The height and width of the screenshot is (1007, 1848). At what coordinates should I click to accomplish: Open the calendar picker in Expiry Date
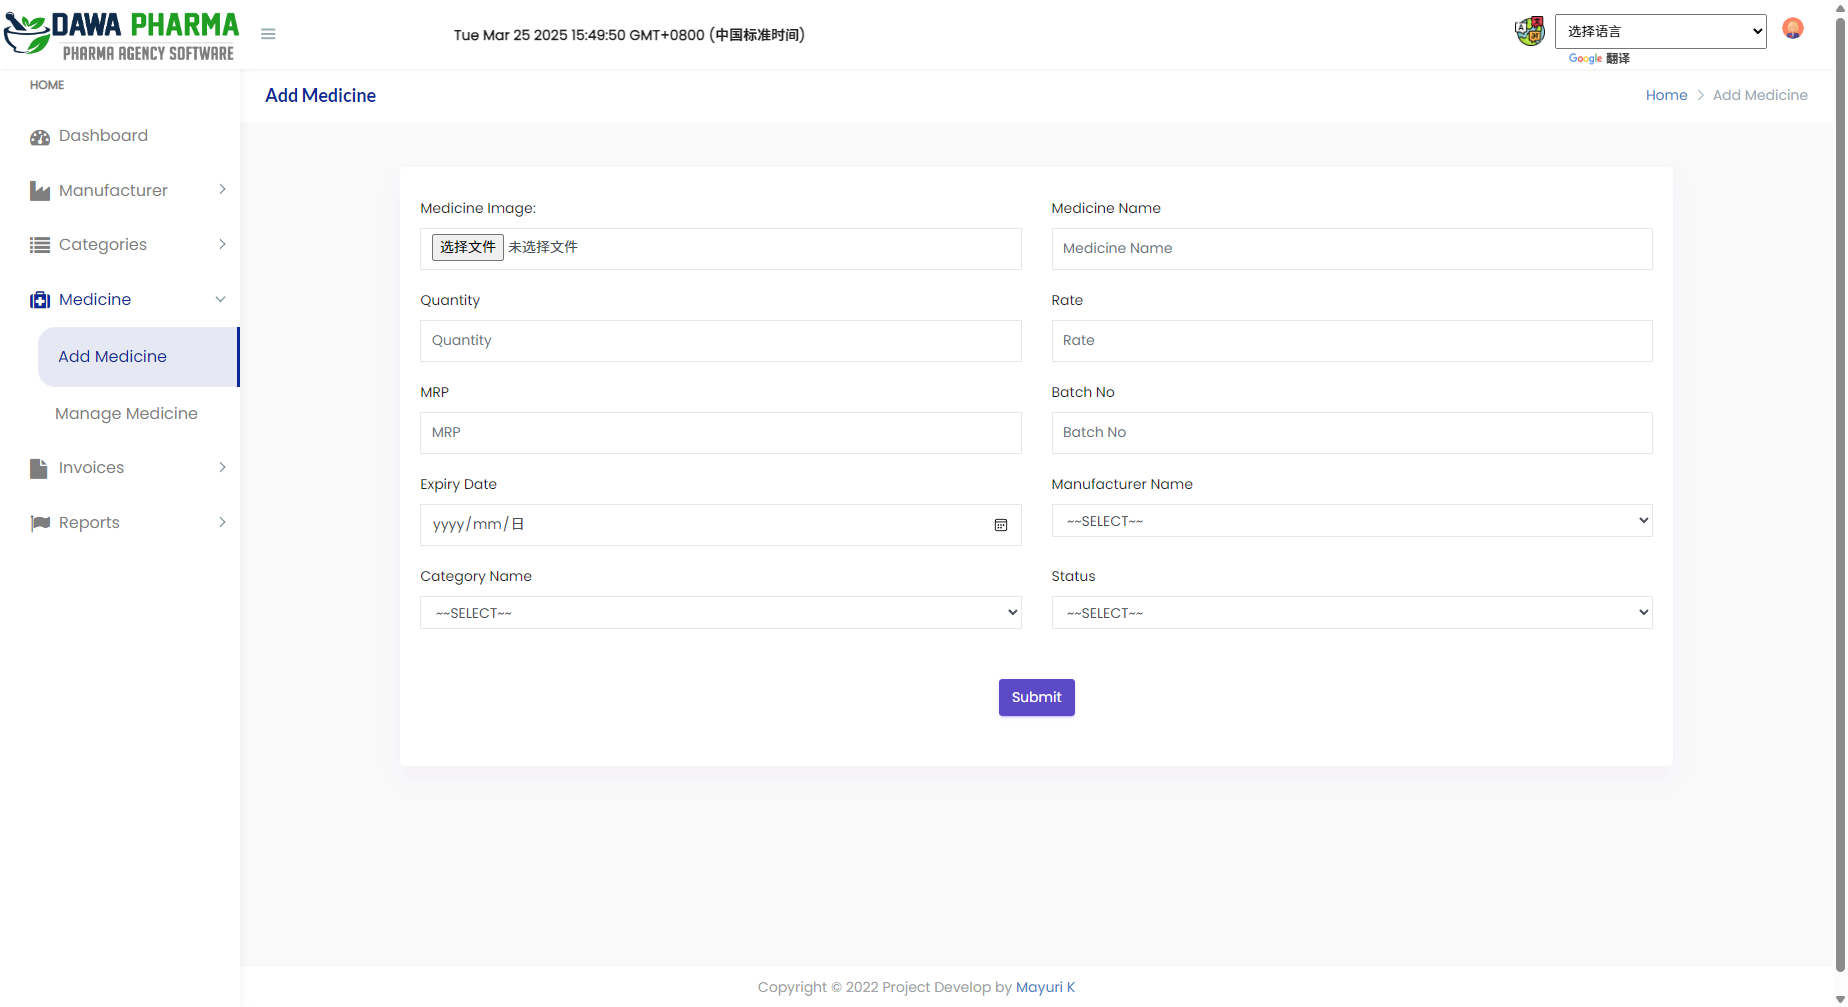pyautogui.click(x=1000, y=525)
